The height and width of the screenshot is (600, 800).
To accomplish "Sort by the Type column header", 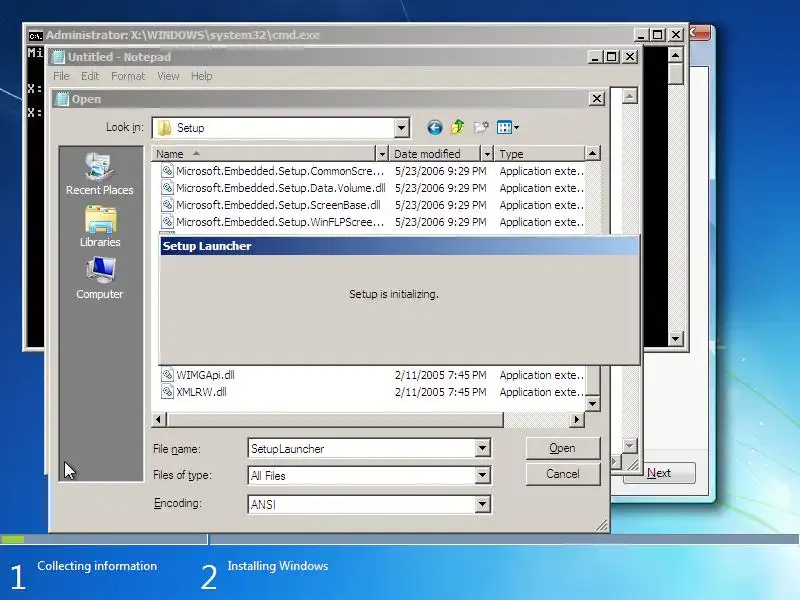I will click(x=540, y=154).
